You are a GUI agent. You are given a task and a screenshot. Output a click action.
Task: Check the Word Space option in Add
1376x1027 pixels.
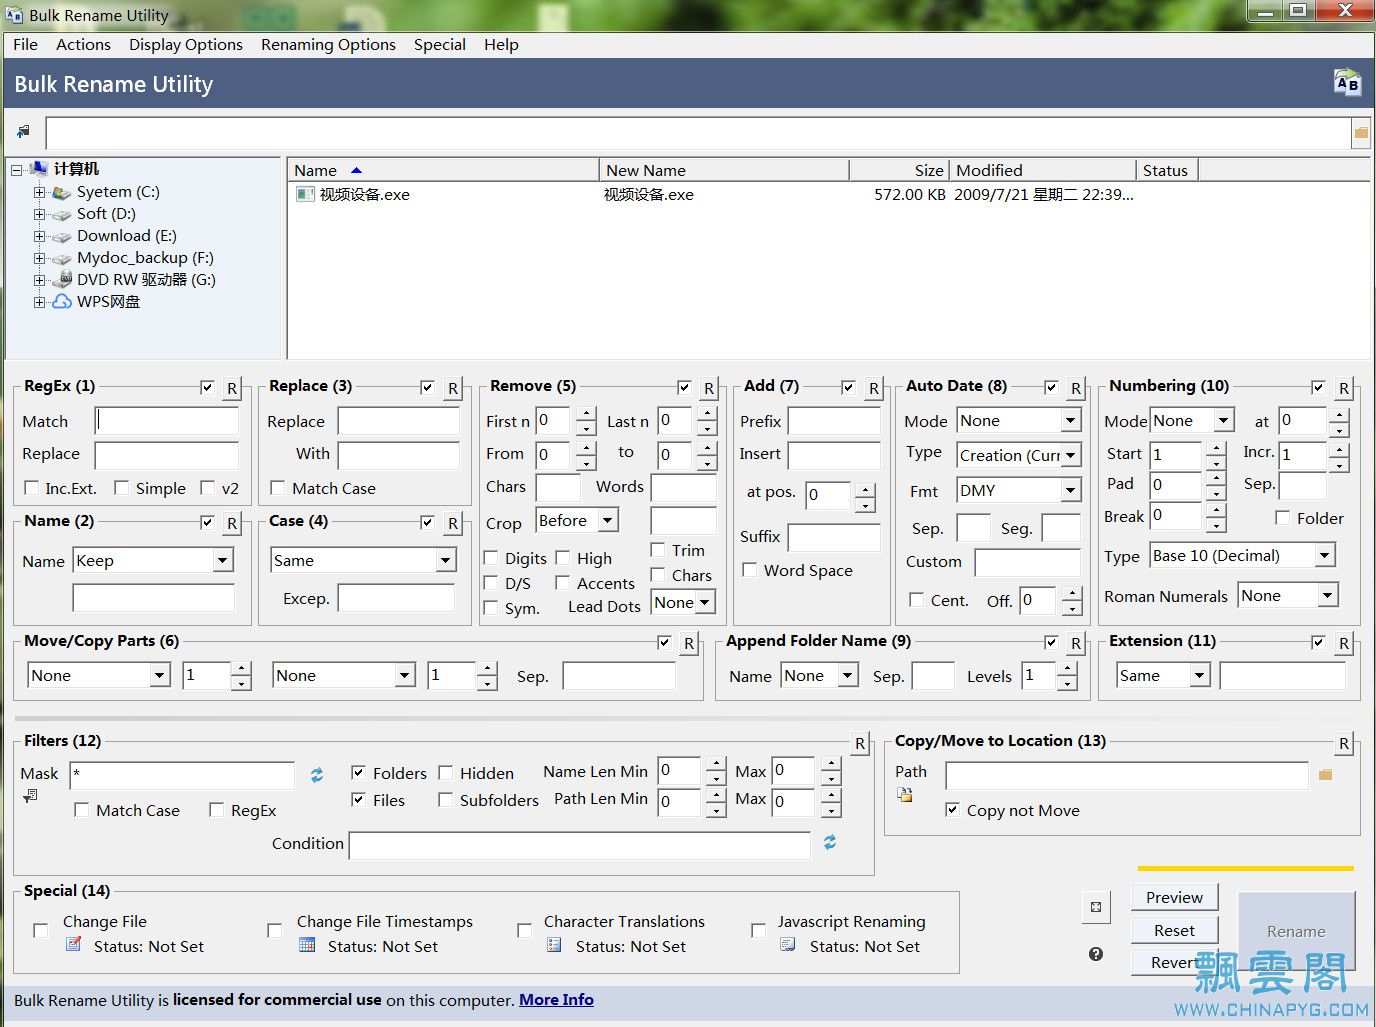point(750,569)
